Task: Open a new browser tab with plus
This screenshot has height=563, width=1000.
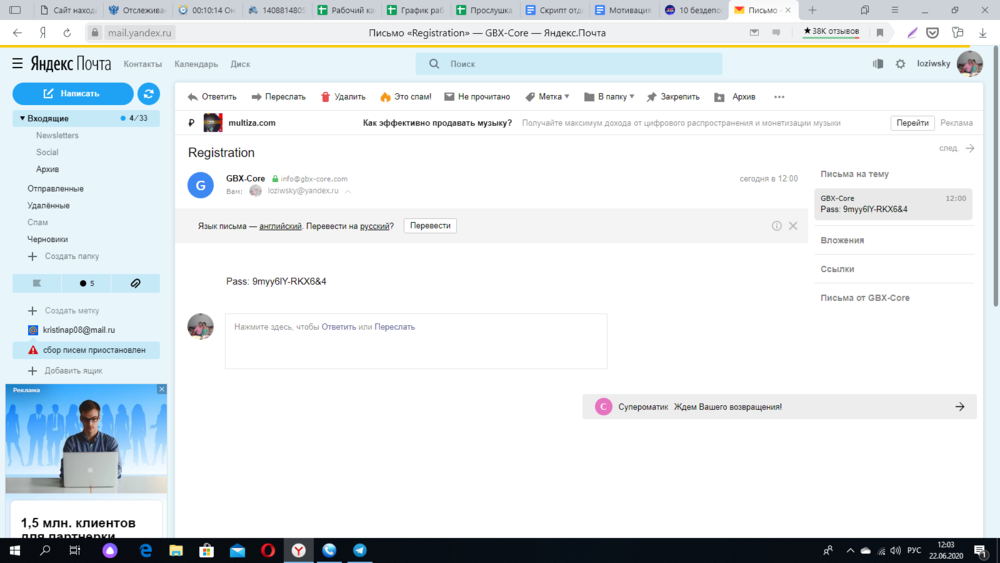Action: click(812, 10)
